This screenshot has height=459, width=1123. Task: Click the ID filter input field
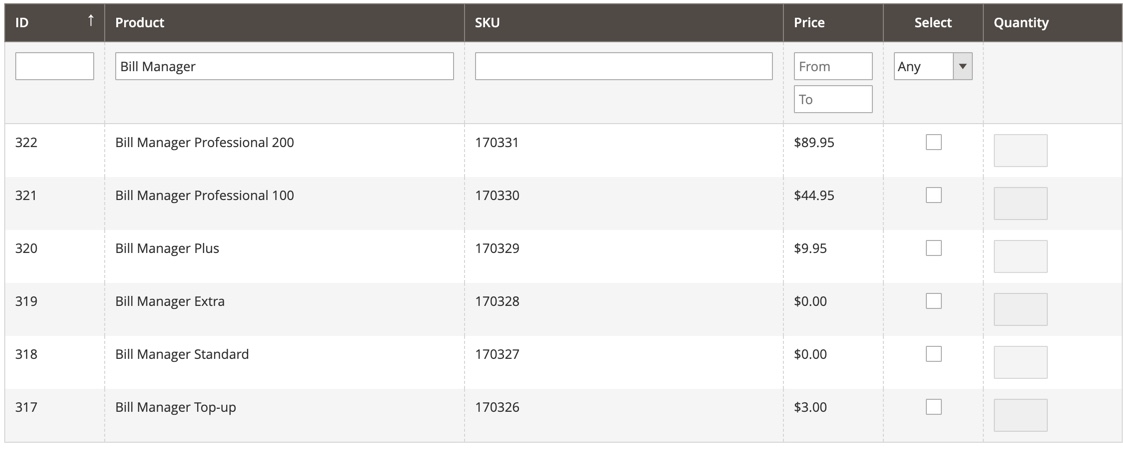pos(55,67)
